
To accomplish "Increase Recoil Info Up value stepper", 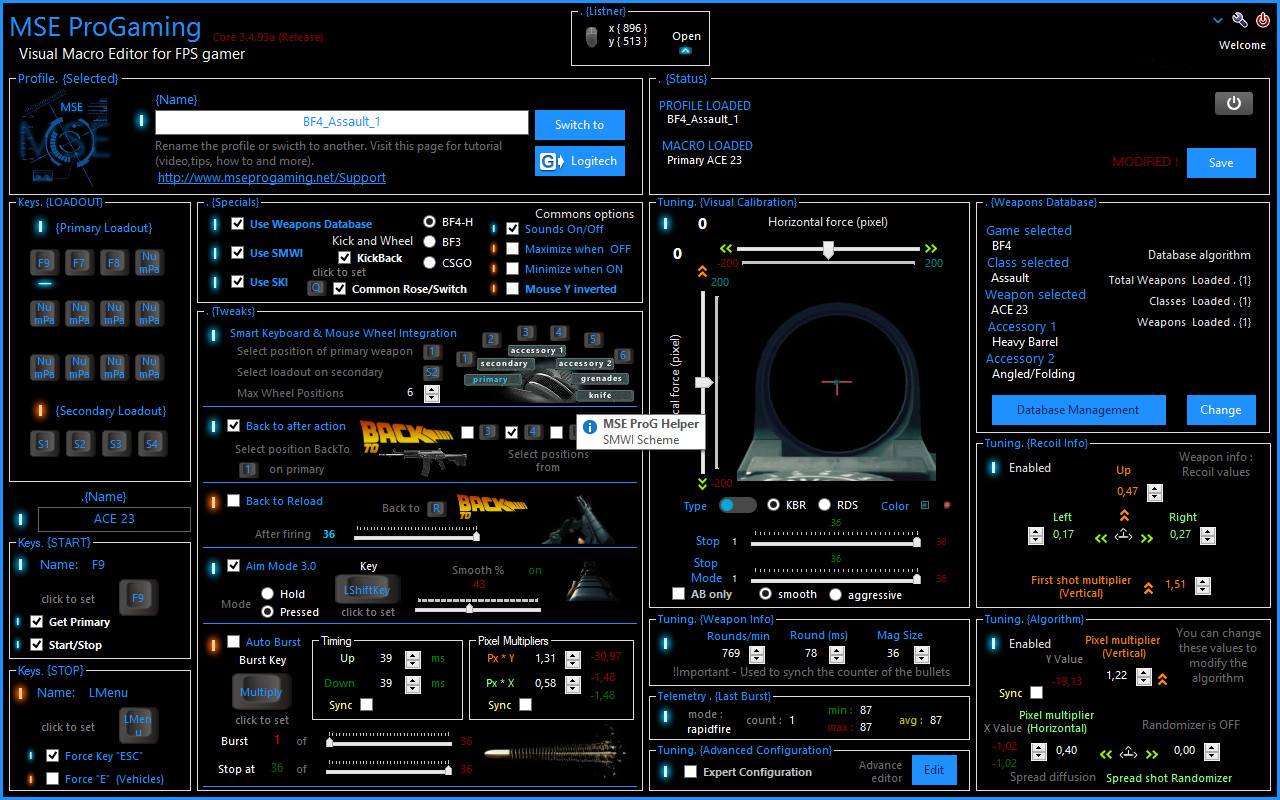I will pyautogui.click(x=1155, y=488).
